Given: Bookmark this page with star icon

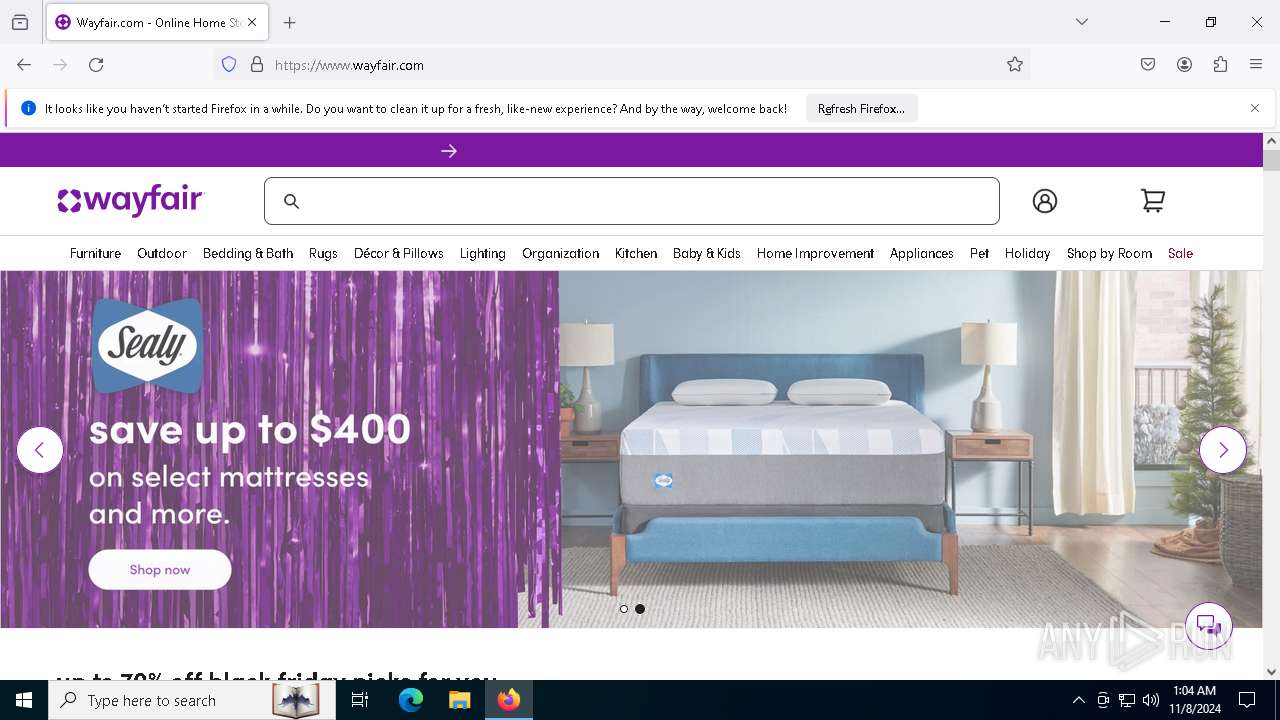Looking at the screenshot, I should [x=1015, y=65].
